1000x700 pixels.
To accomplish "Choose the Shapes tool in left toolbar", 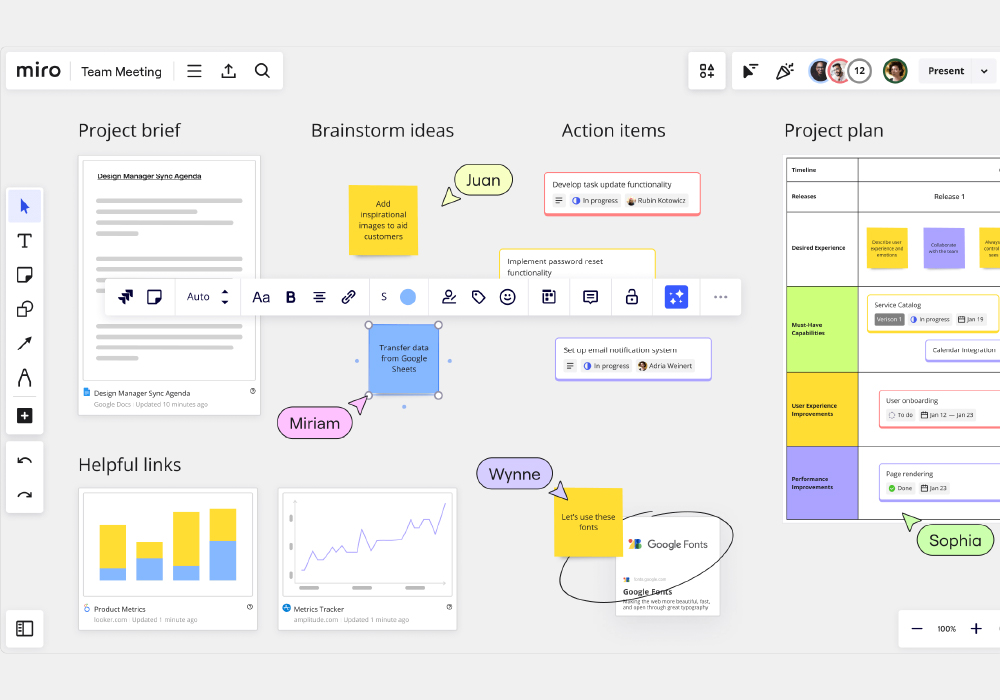I will click(25, 309).
